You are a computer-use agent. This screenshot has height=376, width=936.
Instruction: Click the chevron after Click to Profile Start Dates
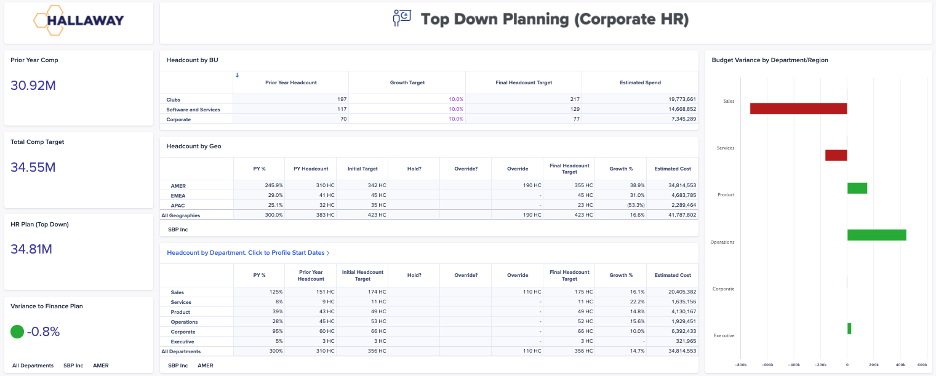tap(328, 253)
